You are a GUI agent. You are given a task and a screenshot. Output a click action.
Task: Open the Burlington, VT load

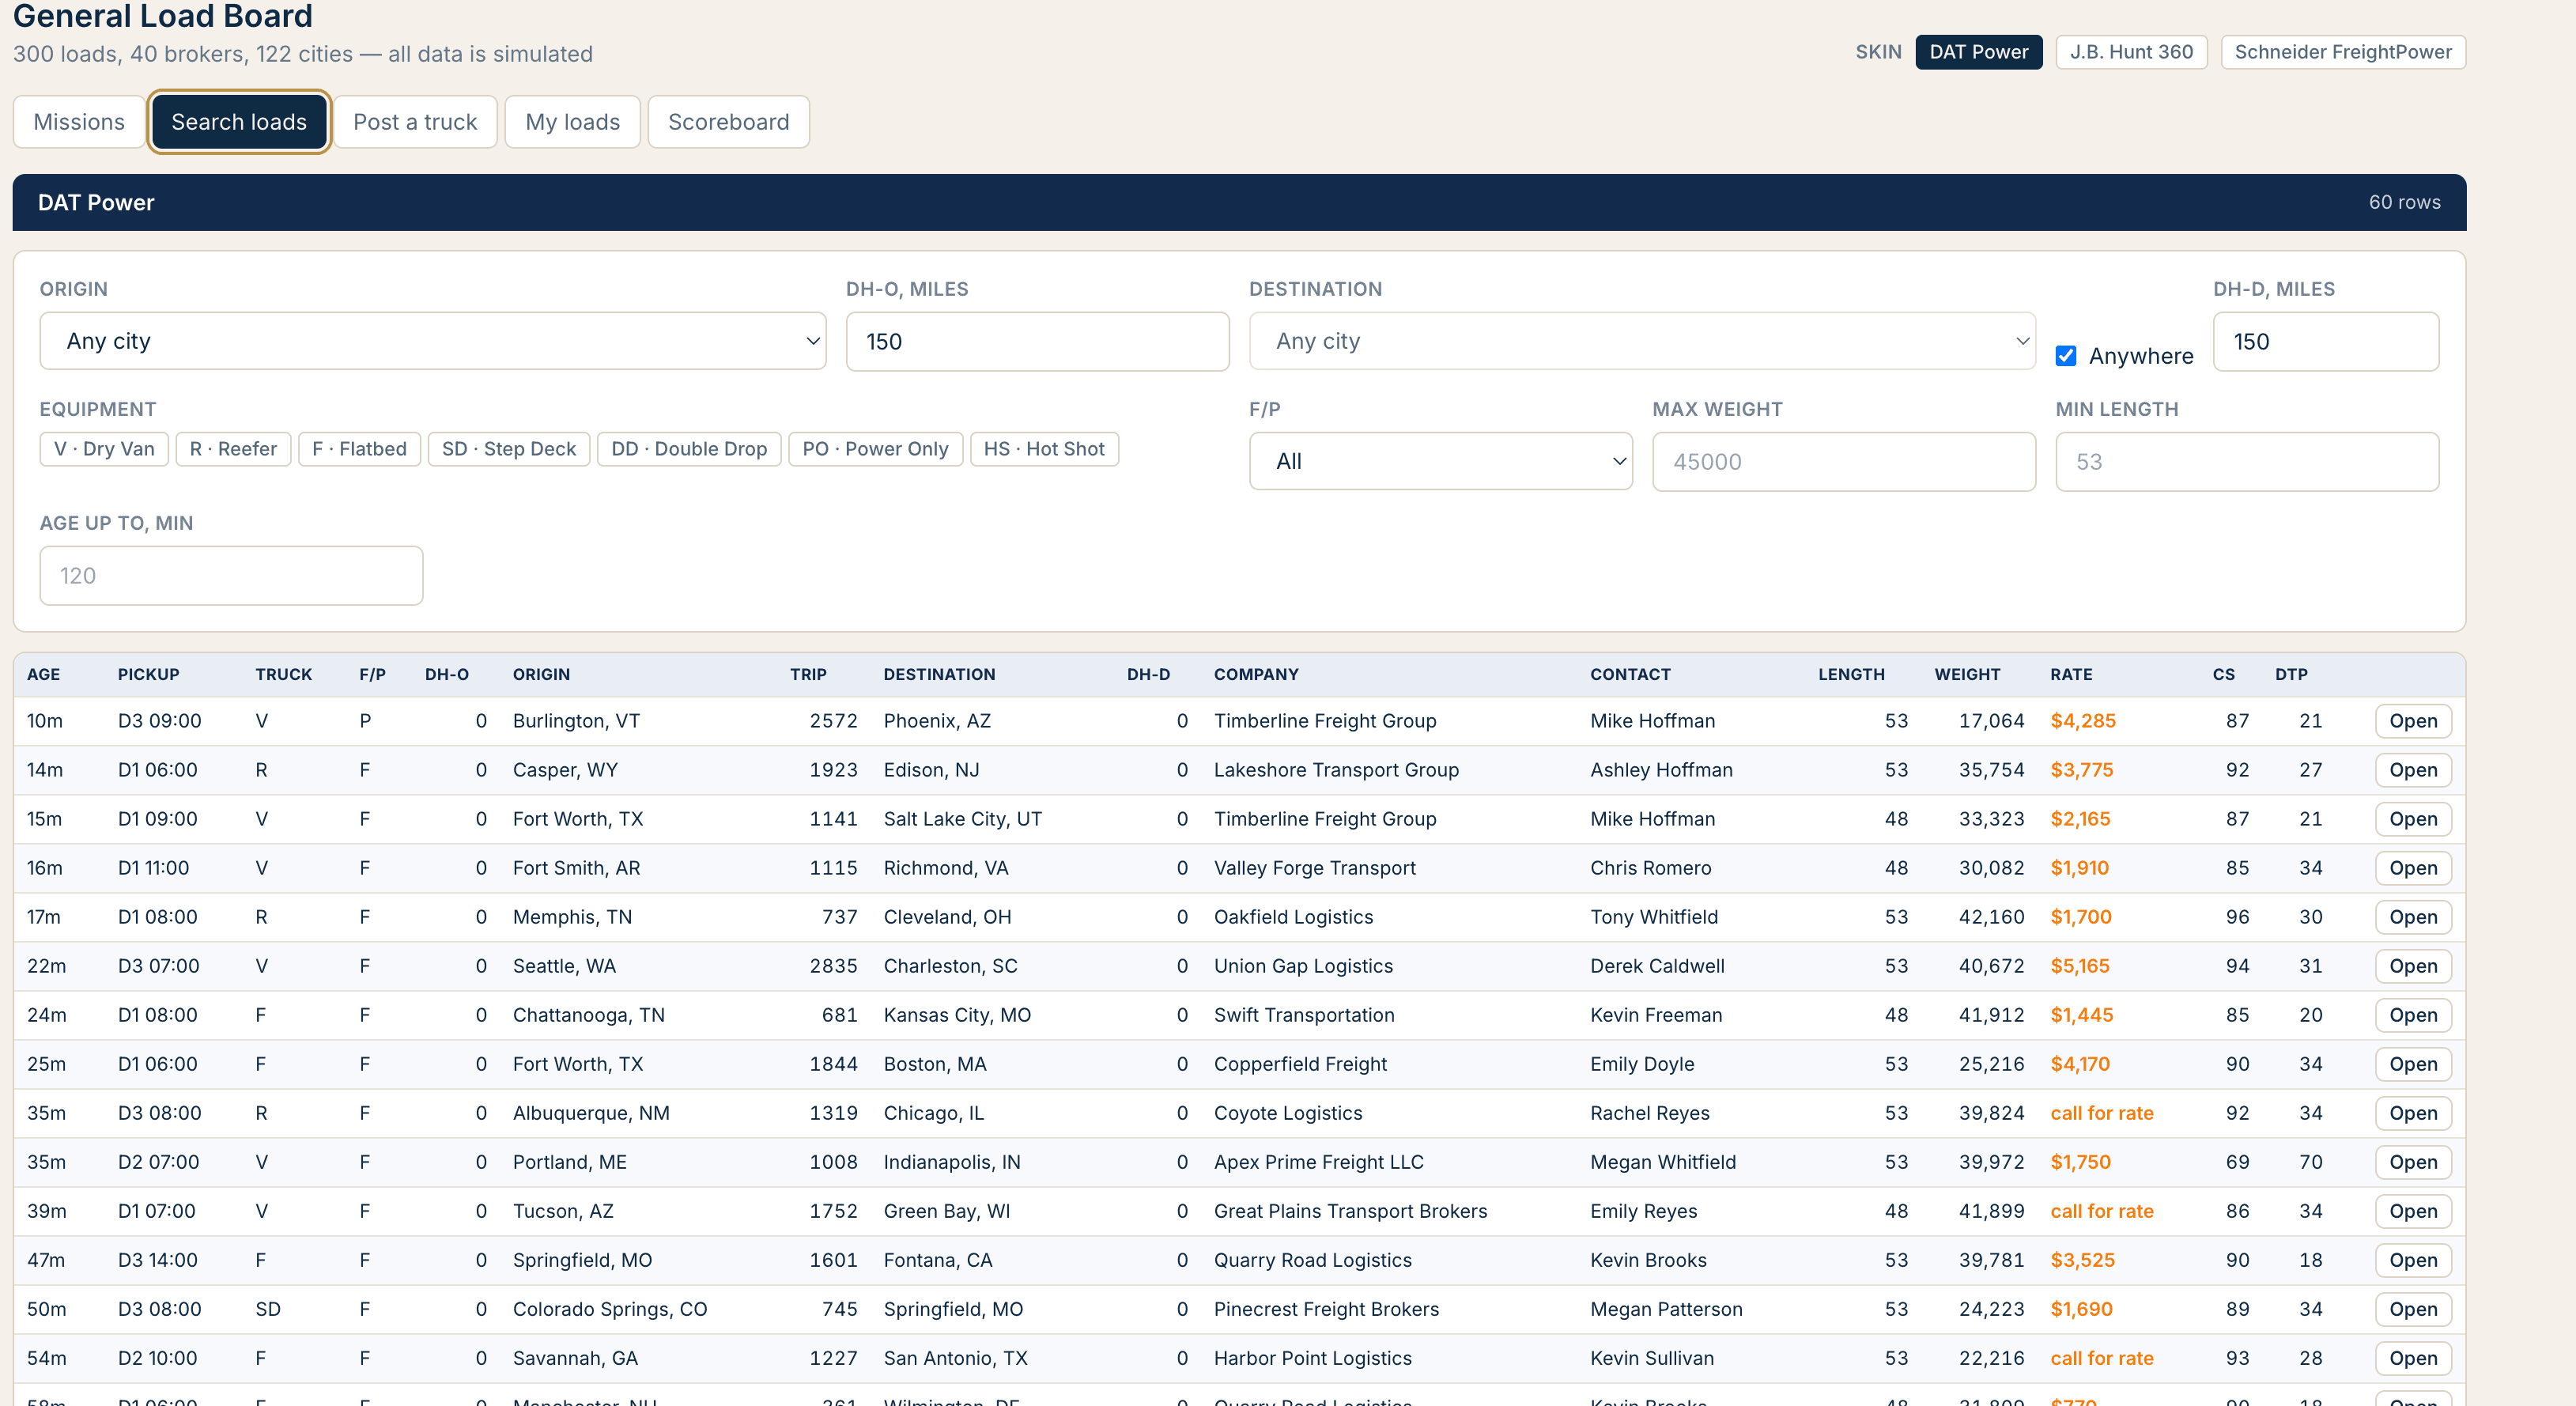2412,721
